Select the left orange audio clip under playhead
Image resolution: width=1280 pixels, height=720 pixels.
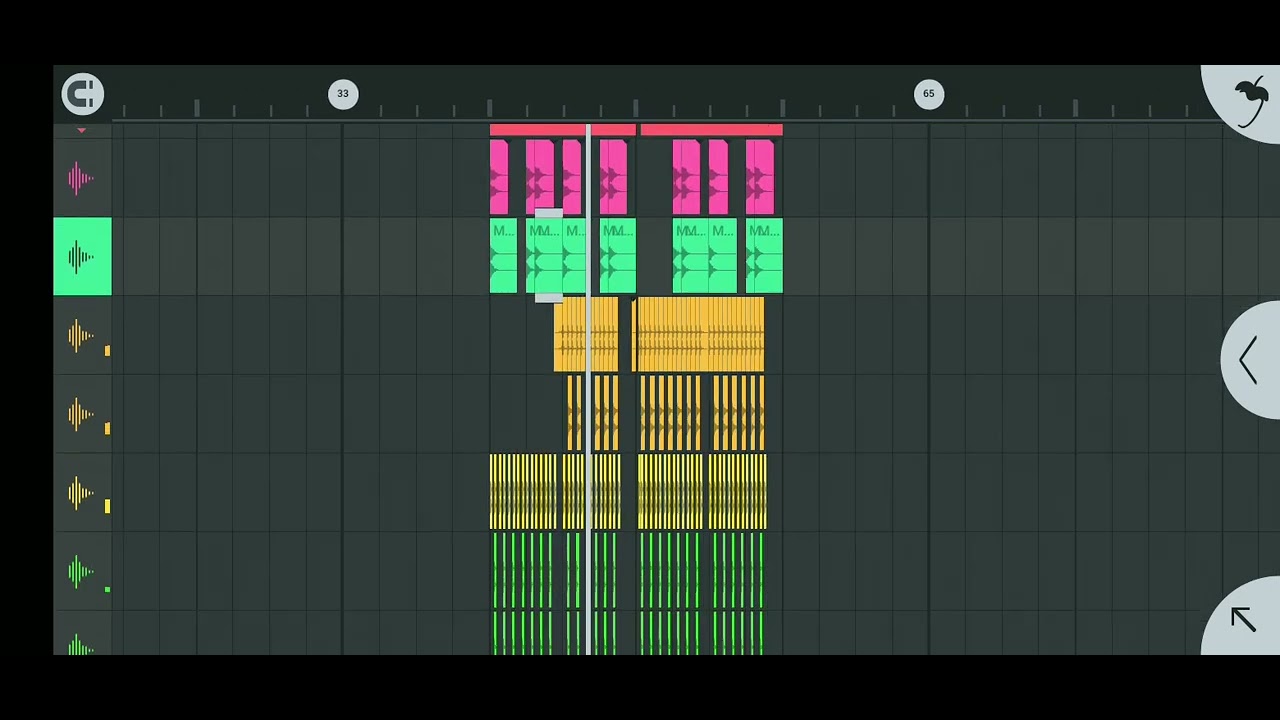pyautogui.click(x=586, y=334)
